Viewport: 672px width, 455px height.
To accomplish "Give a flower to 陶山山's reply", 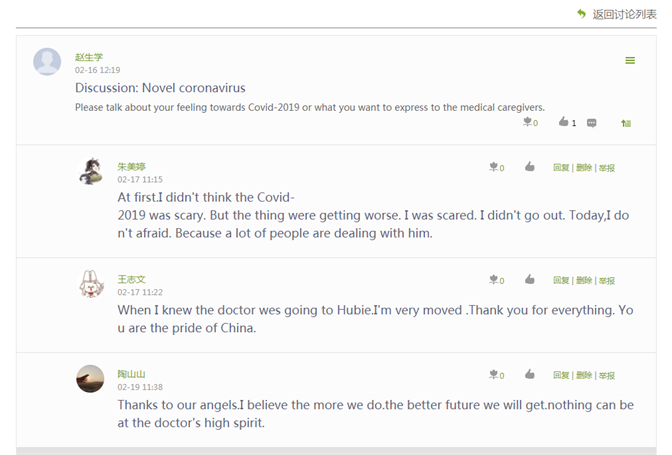I will [493, 374].
